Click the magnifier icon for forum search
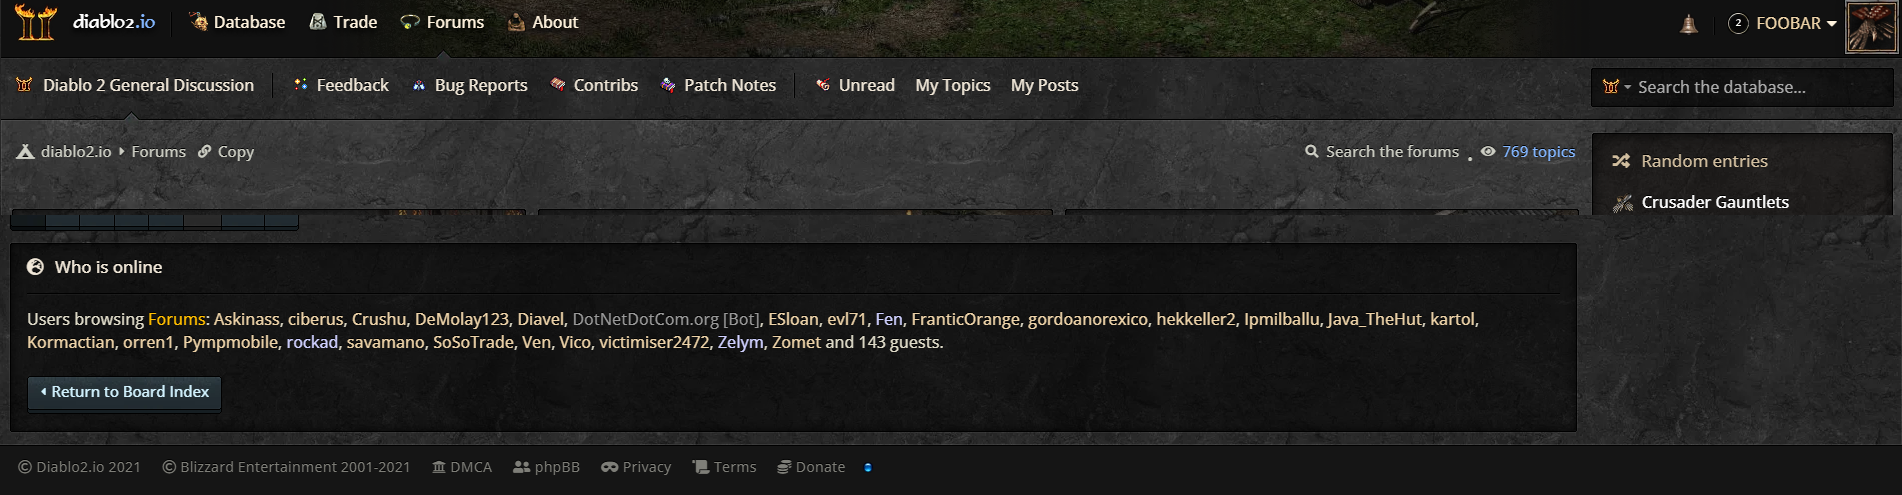The width and height of the screenshot is (1902, 495). pos(1311,152)
